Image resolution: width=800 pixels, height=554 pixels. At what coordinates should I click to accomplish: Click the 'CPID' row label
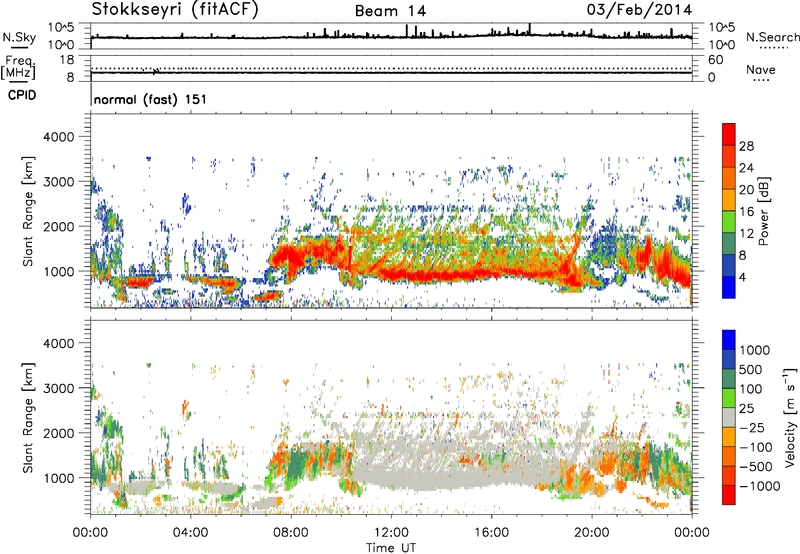click(x=22, y=95)
